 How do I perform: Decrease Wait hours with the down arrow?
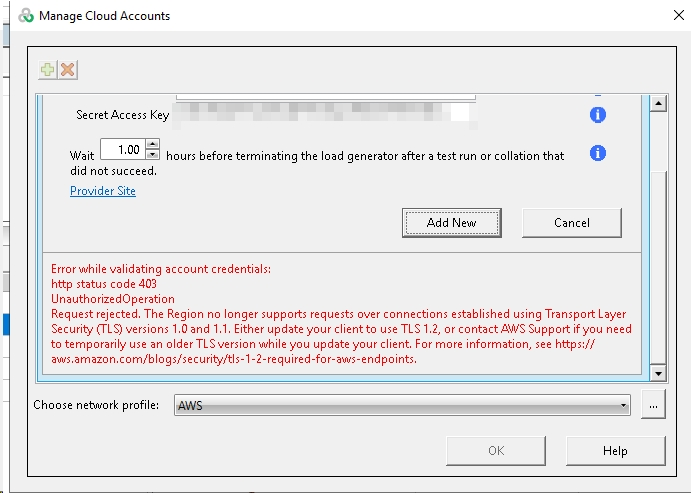(152, 155)
